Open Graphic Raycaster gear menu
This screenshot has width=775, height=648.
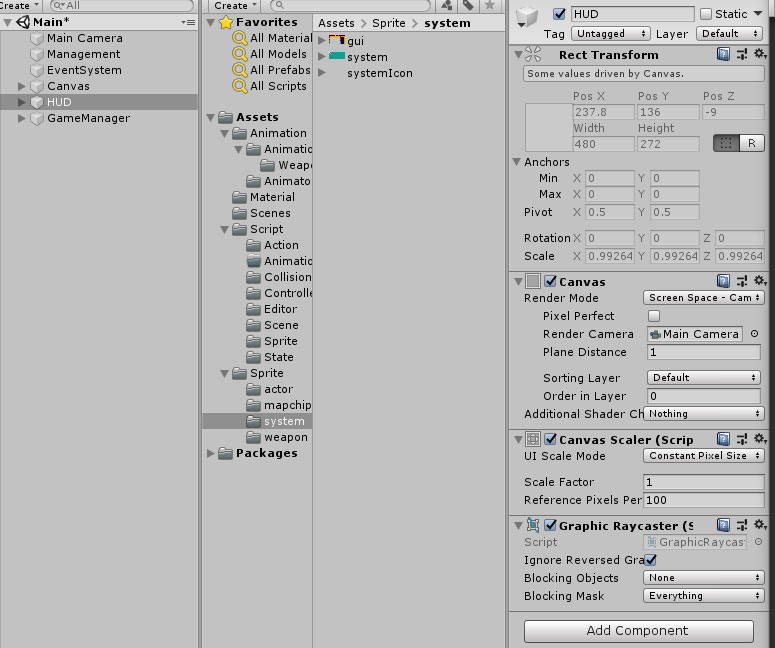tap(760, 524)
